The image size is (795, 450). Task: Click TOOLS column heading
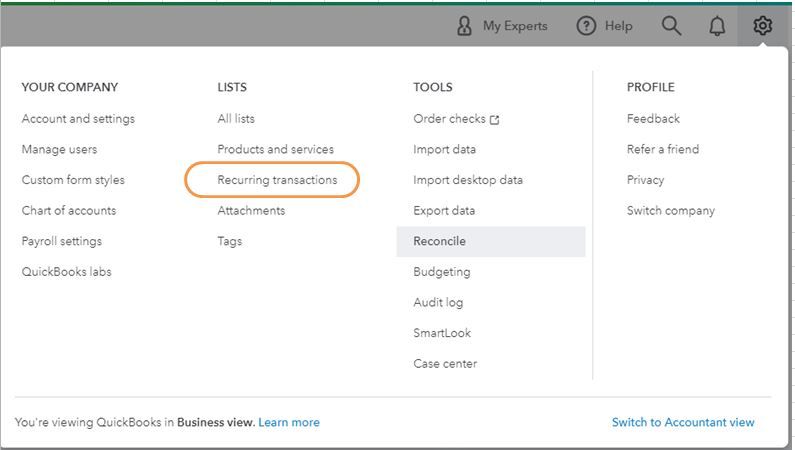click(x=432, y=87)
